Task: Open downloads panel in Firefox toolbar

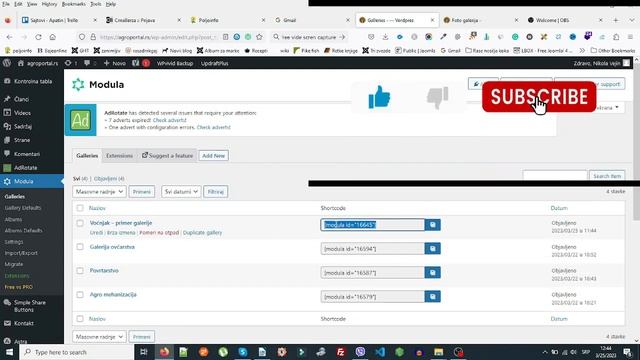Action: 385,37
